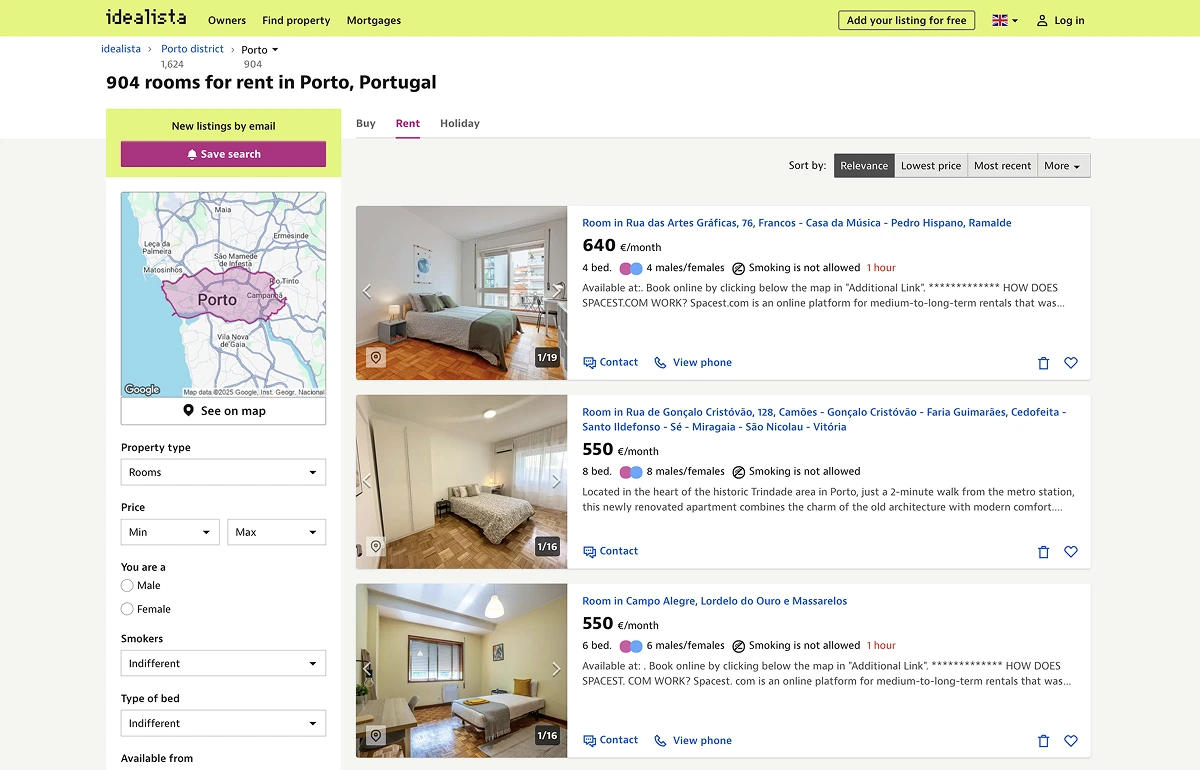Click Add your listing for free
This screenshot has width=1200, height=770.
907,20
